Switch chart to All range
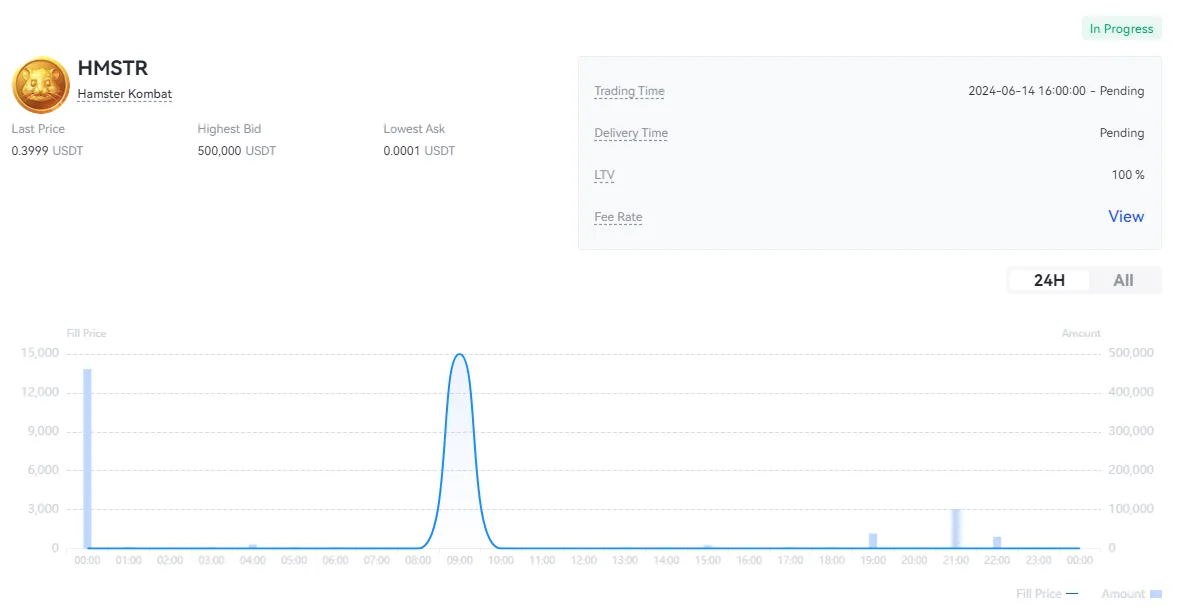This screenshot has width=1178, height=614. coord(1123,280)
